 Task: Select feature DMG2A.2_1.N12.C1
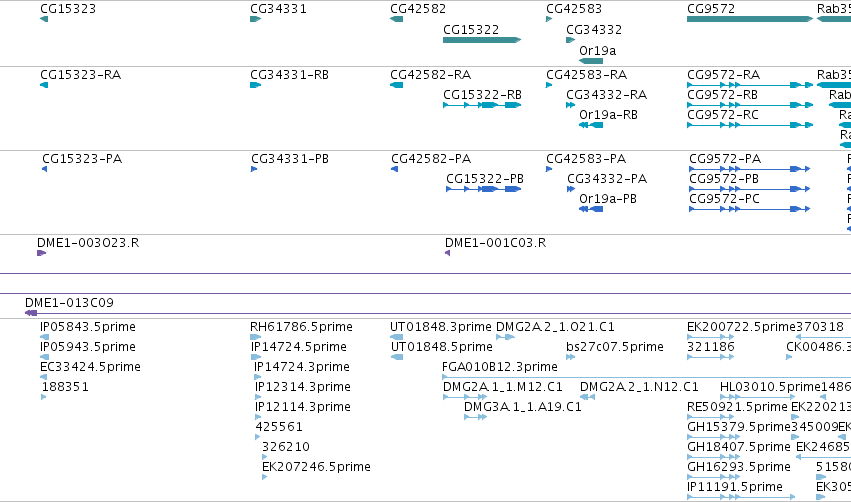(x=639, y=387)
